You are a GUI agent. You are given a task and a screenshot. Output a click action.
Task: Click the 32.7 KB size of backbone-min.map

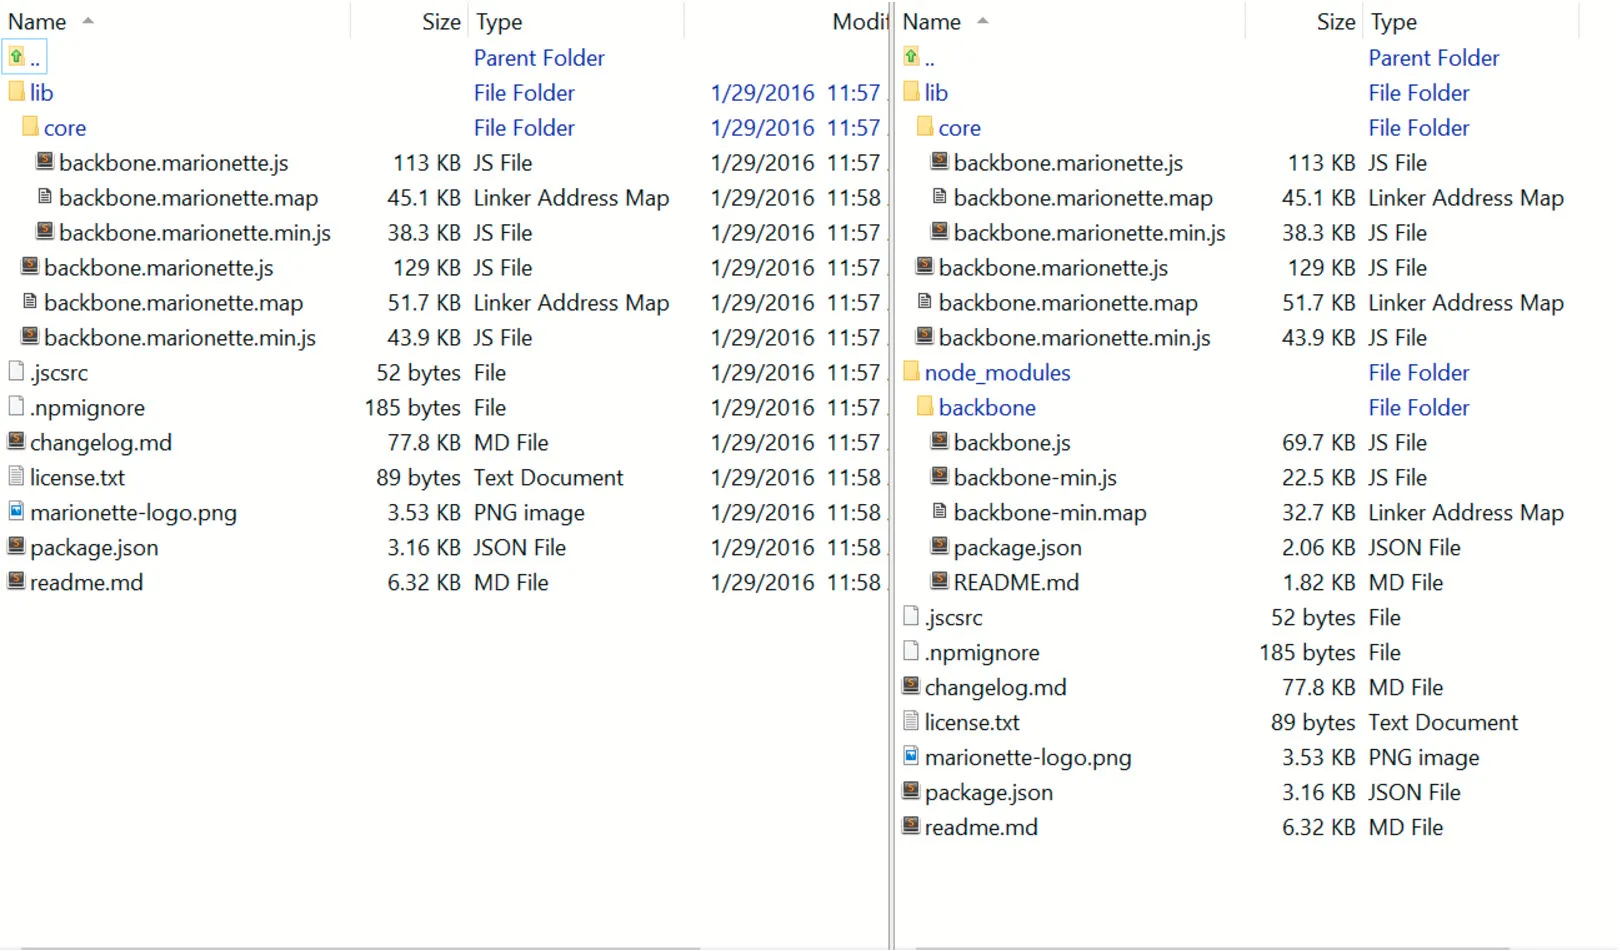pos(1319,513)
